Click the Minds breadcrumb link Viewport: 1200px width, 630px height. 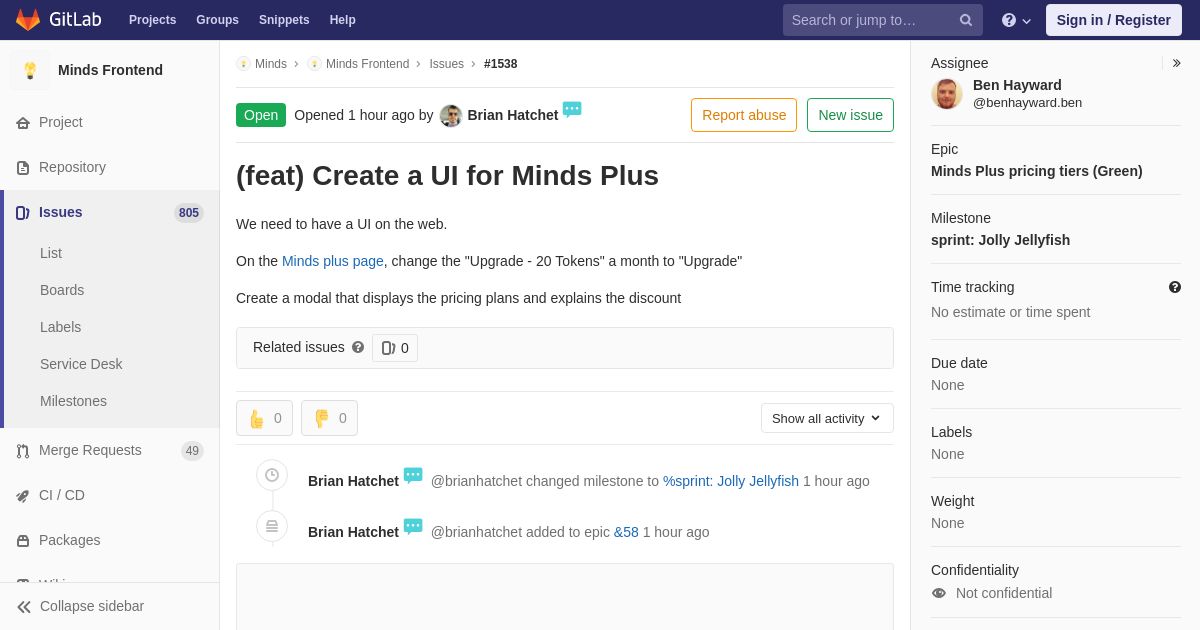tap(271, 64)
